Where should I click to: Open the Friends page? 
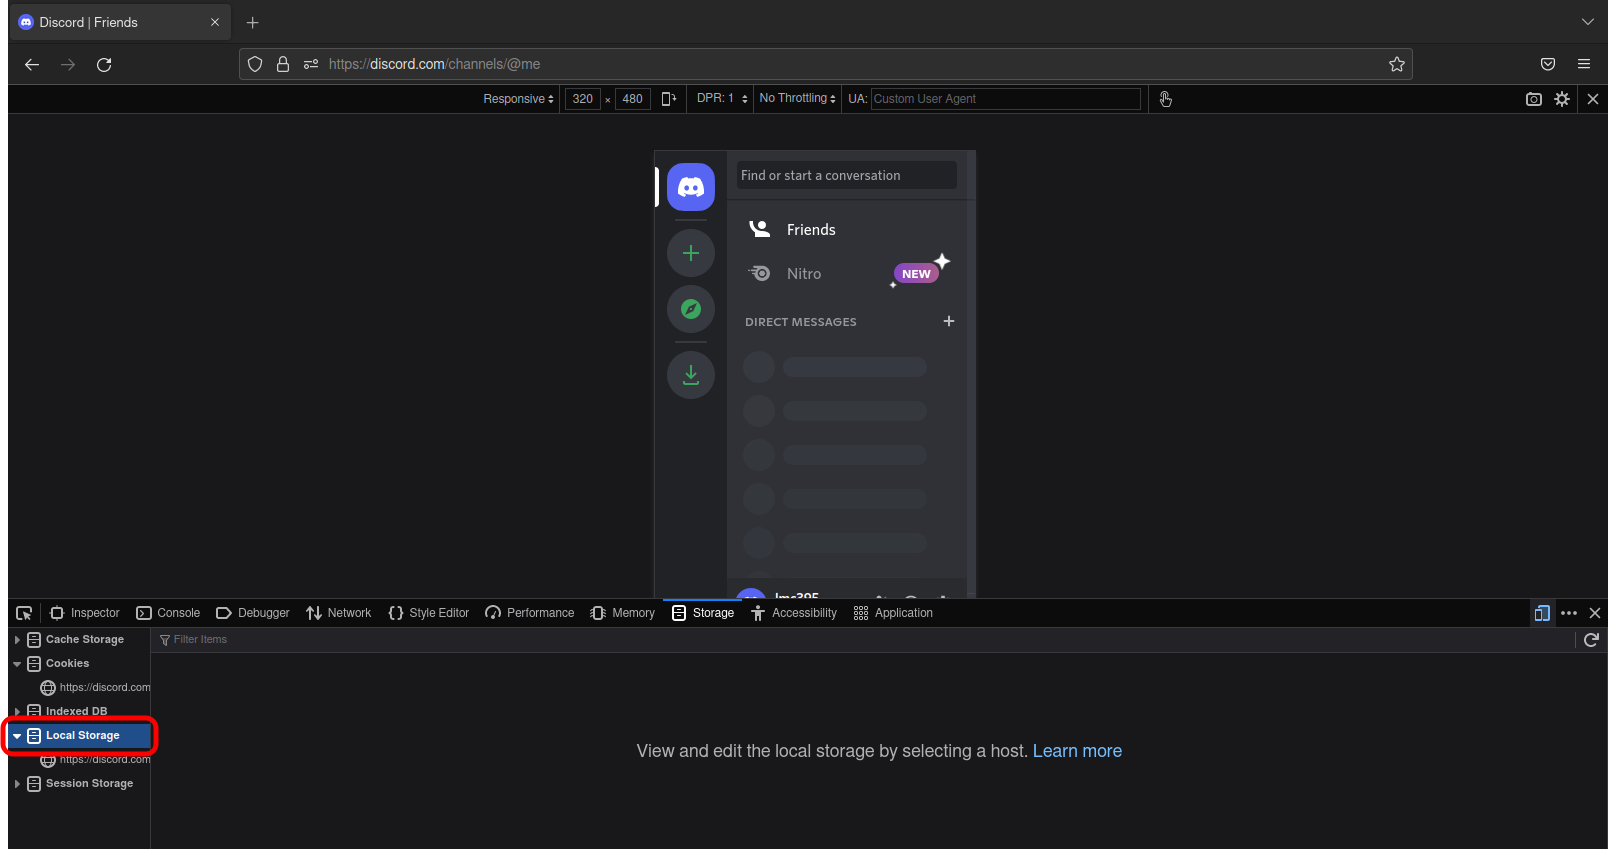click(847, 229)
